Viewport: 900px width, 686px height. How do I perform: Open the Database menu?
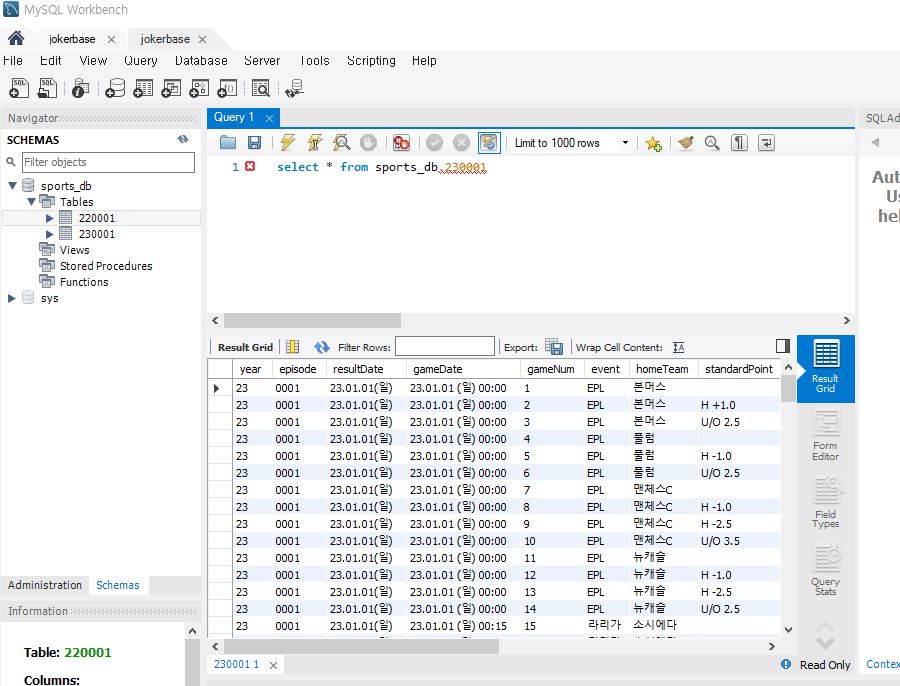(201, 61)
